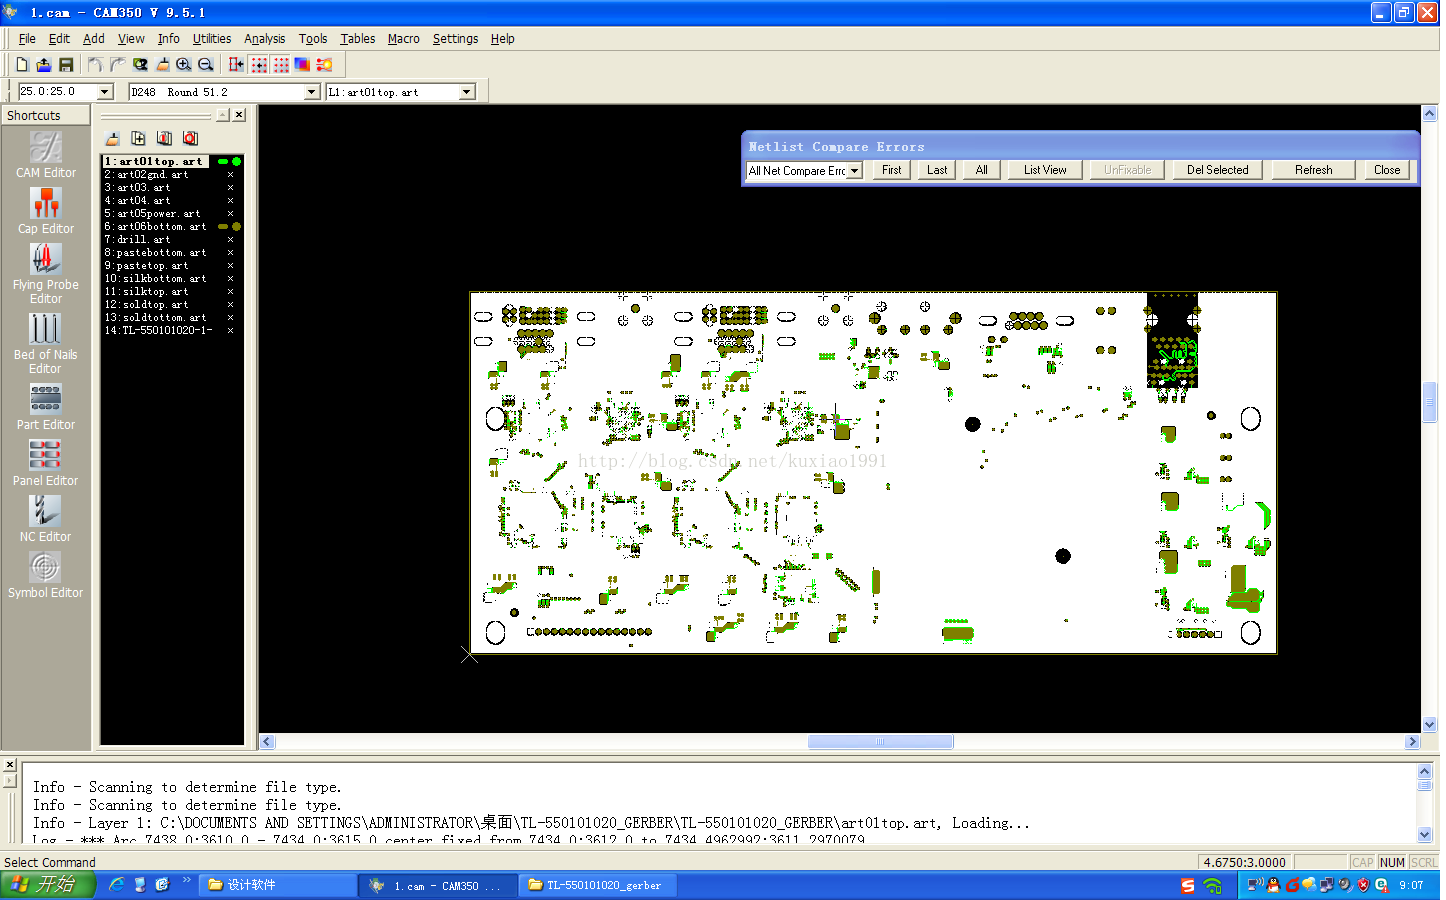Close the layer panel with X button
Image resolution: width=1446 pixels, height=900 pixels.
click(239, 115)
